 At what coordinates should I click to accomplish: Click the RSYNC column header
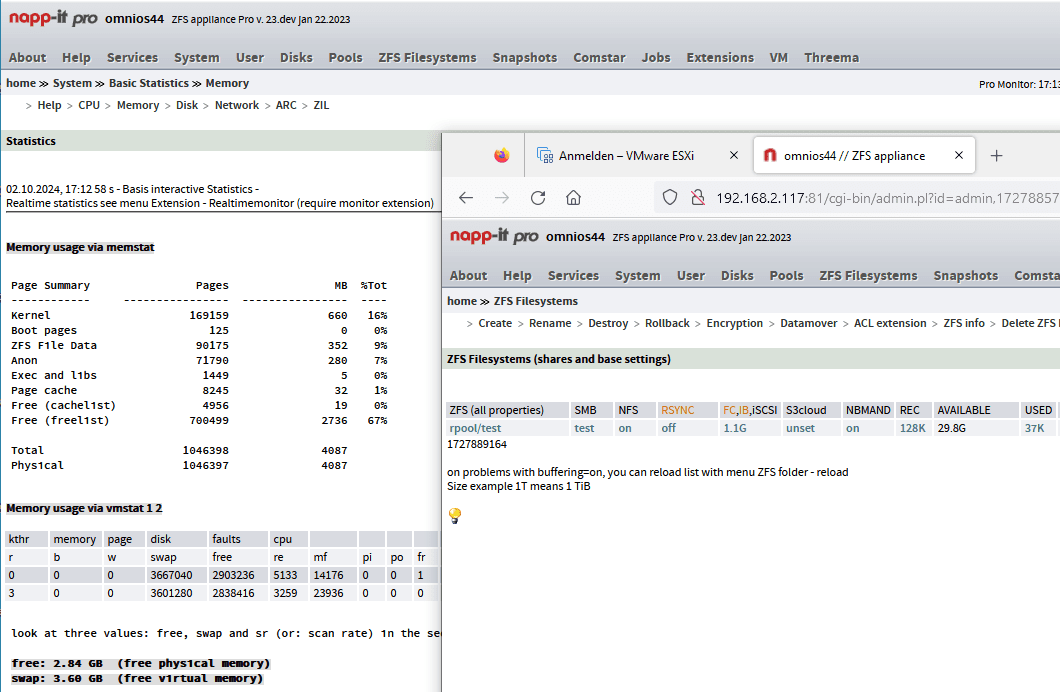click(x=677, y=410)
